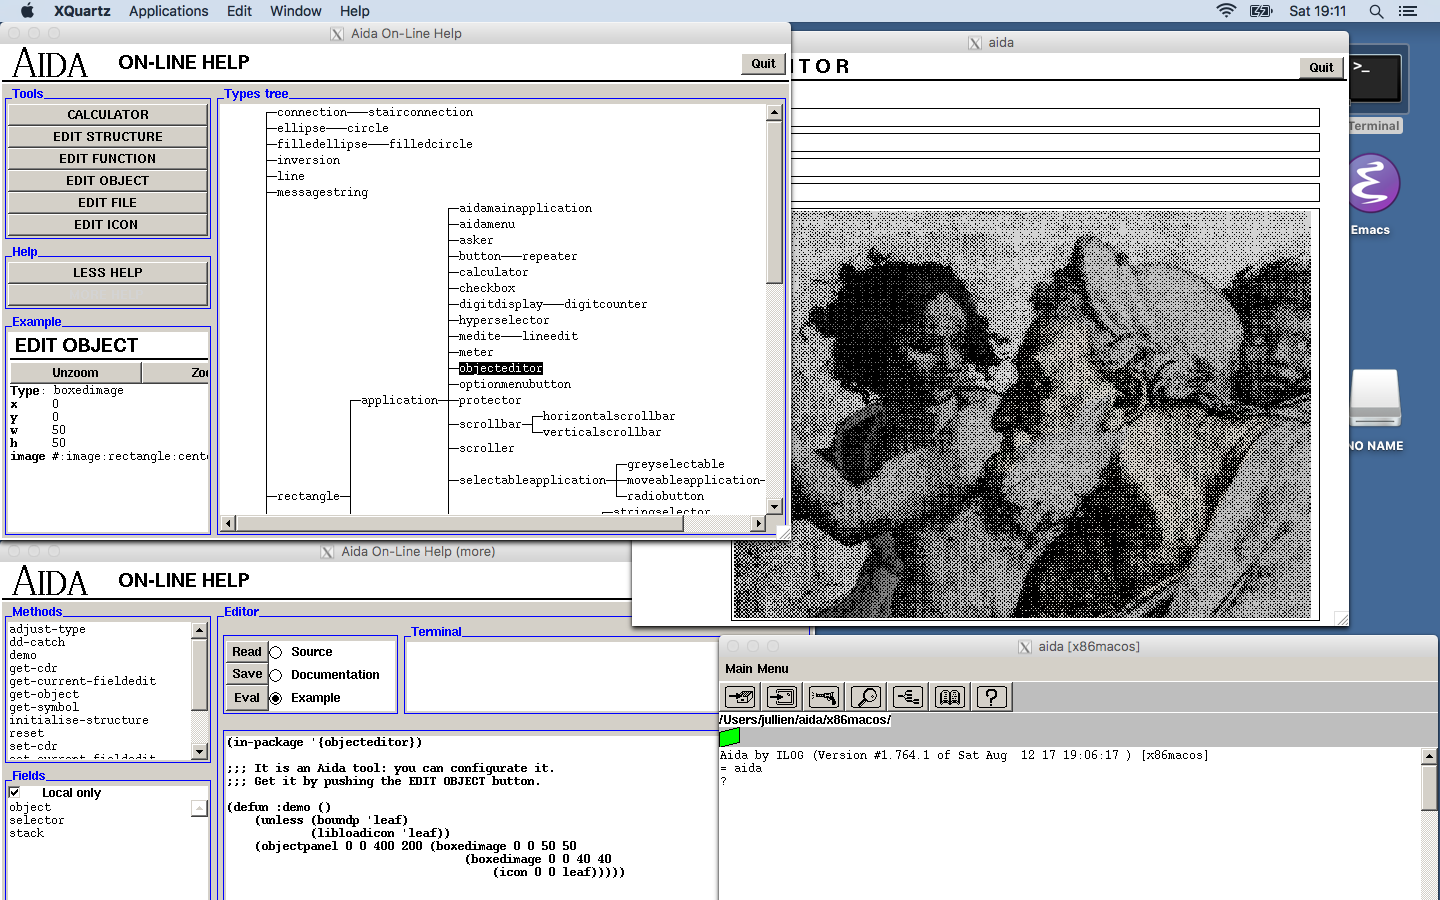Toggle the Local only checkbox
The height and width of the screenshot is (900, 1440).
[x=15, y=792]
